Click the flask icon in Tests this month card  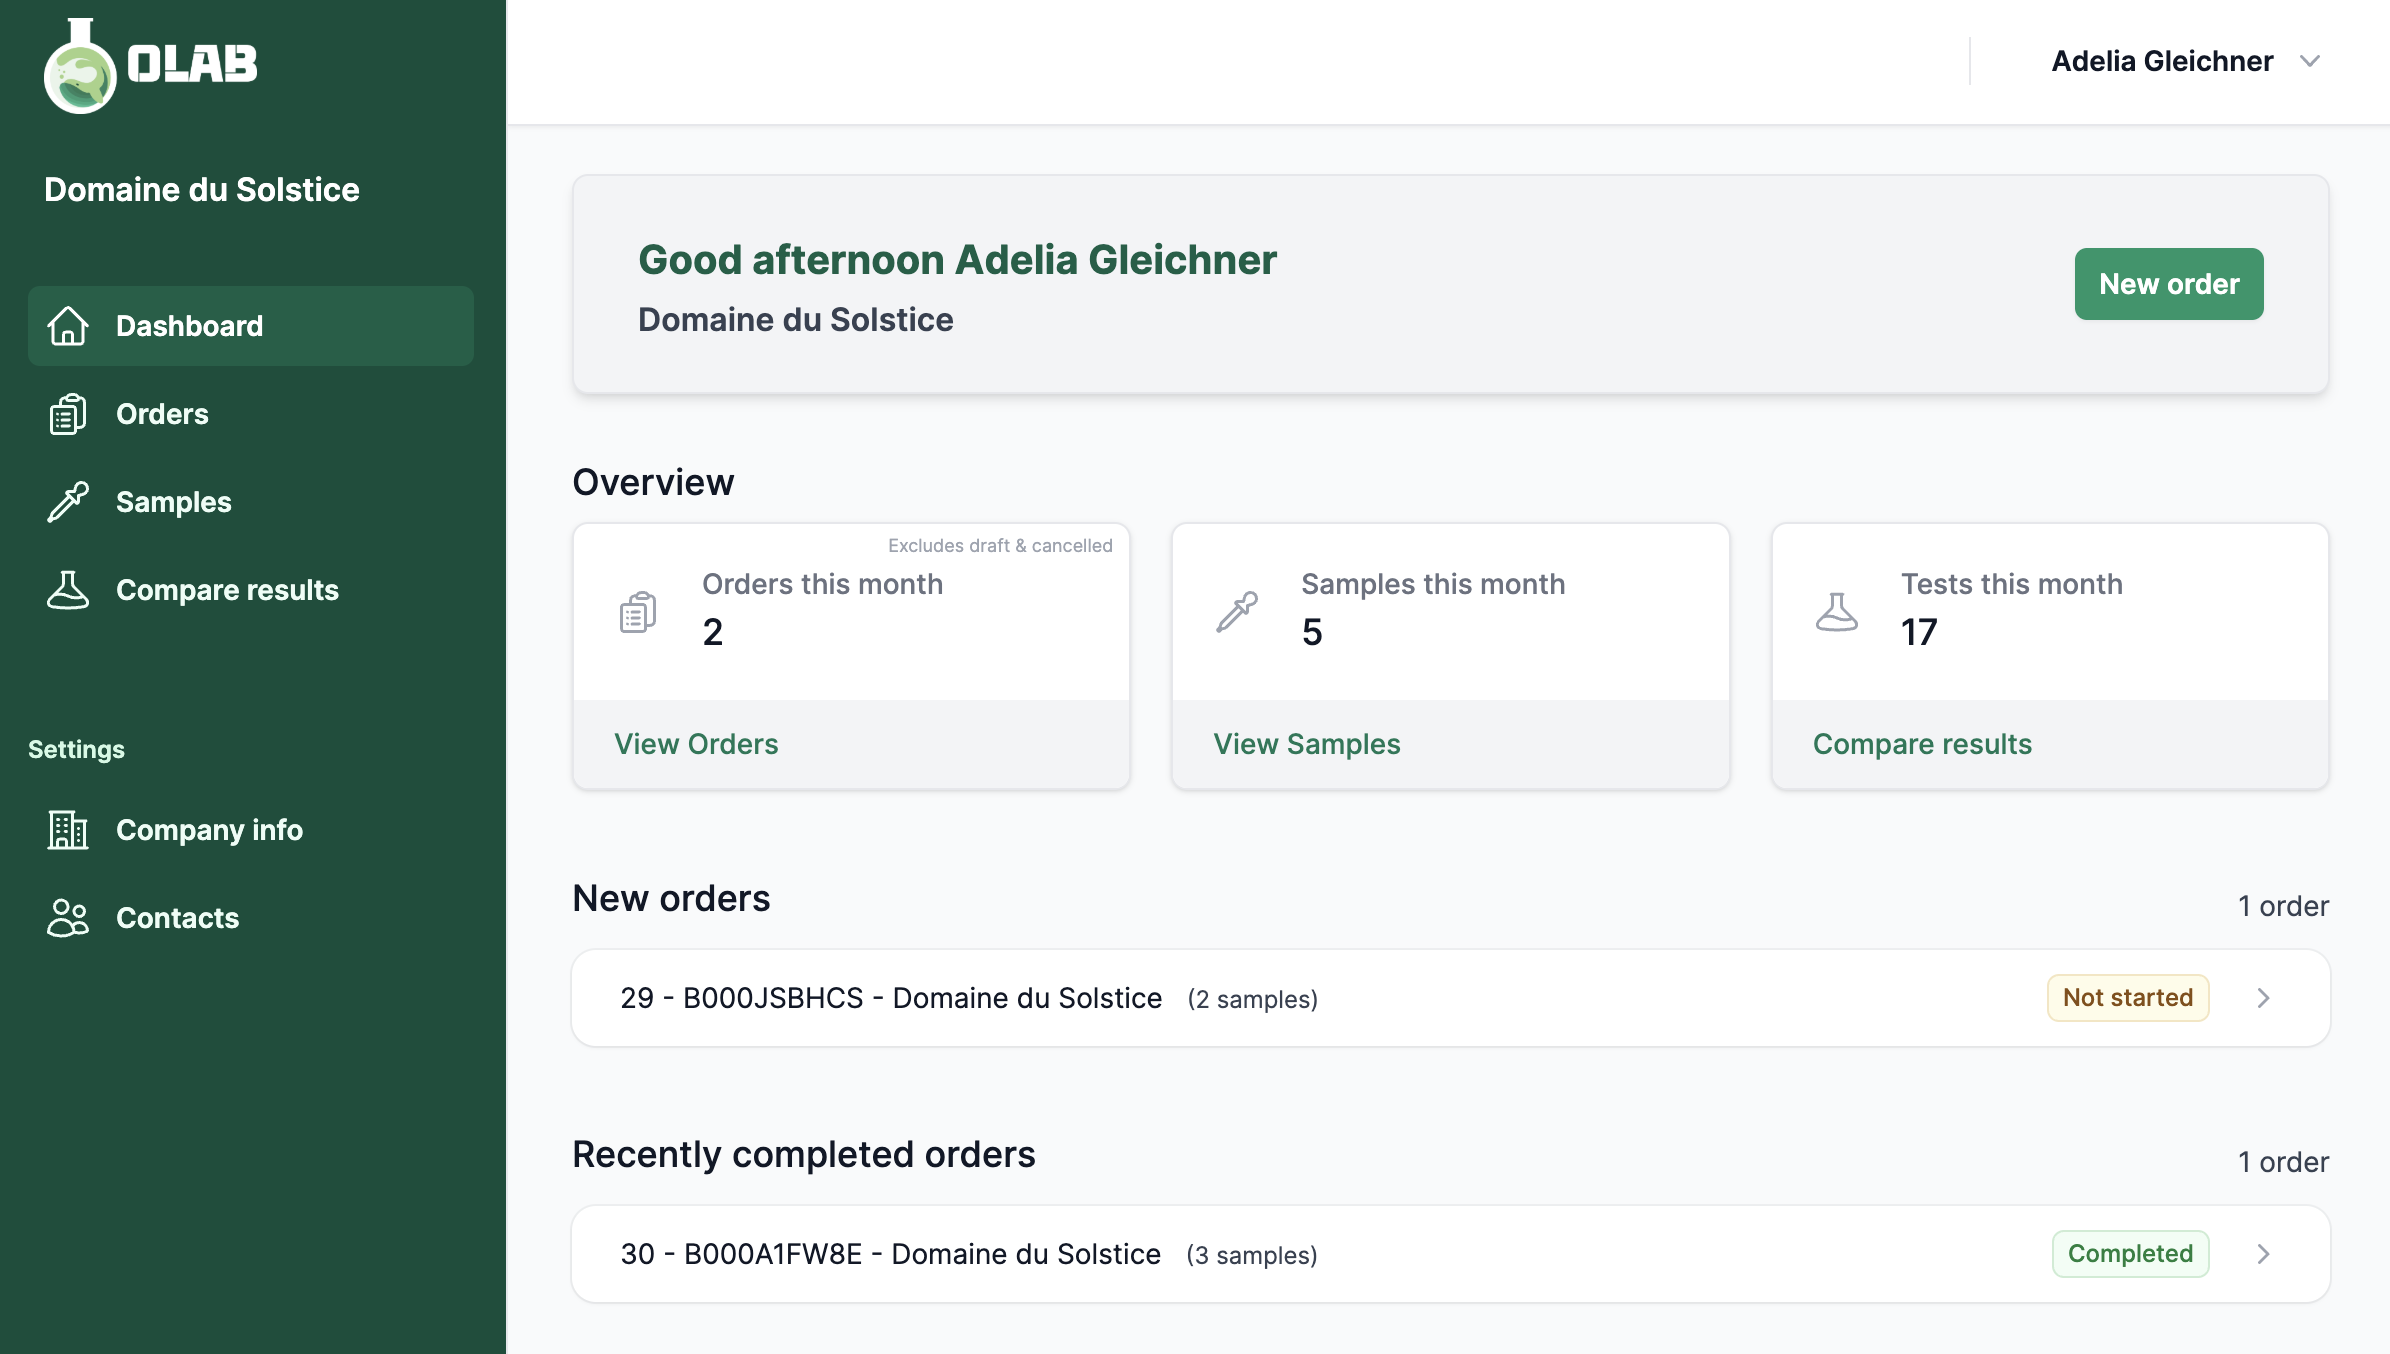[x=1837, y=612]
